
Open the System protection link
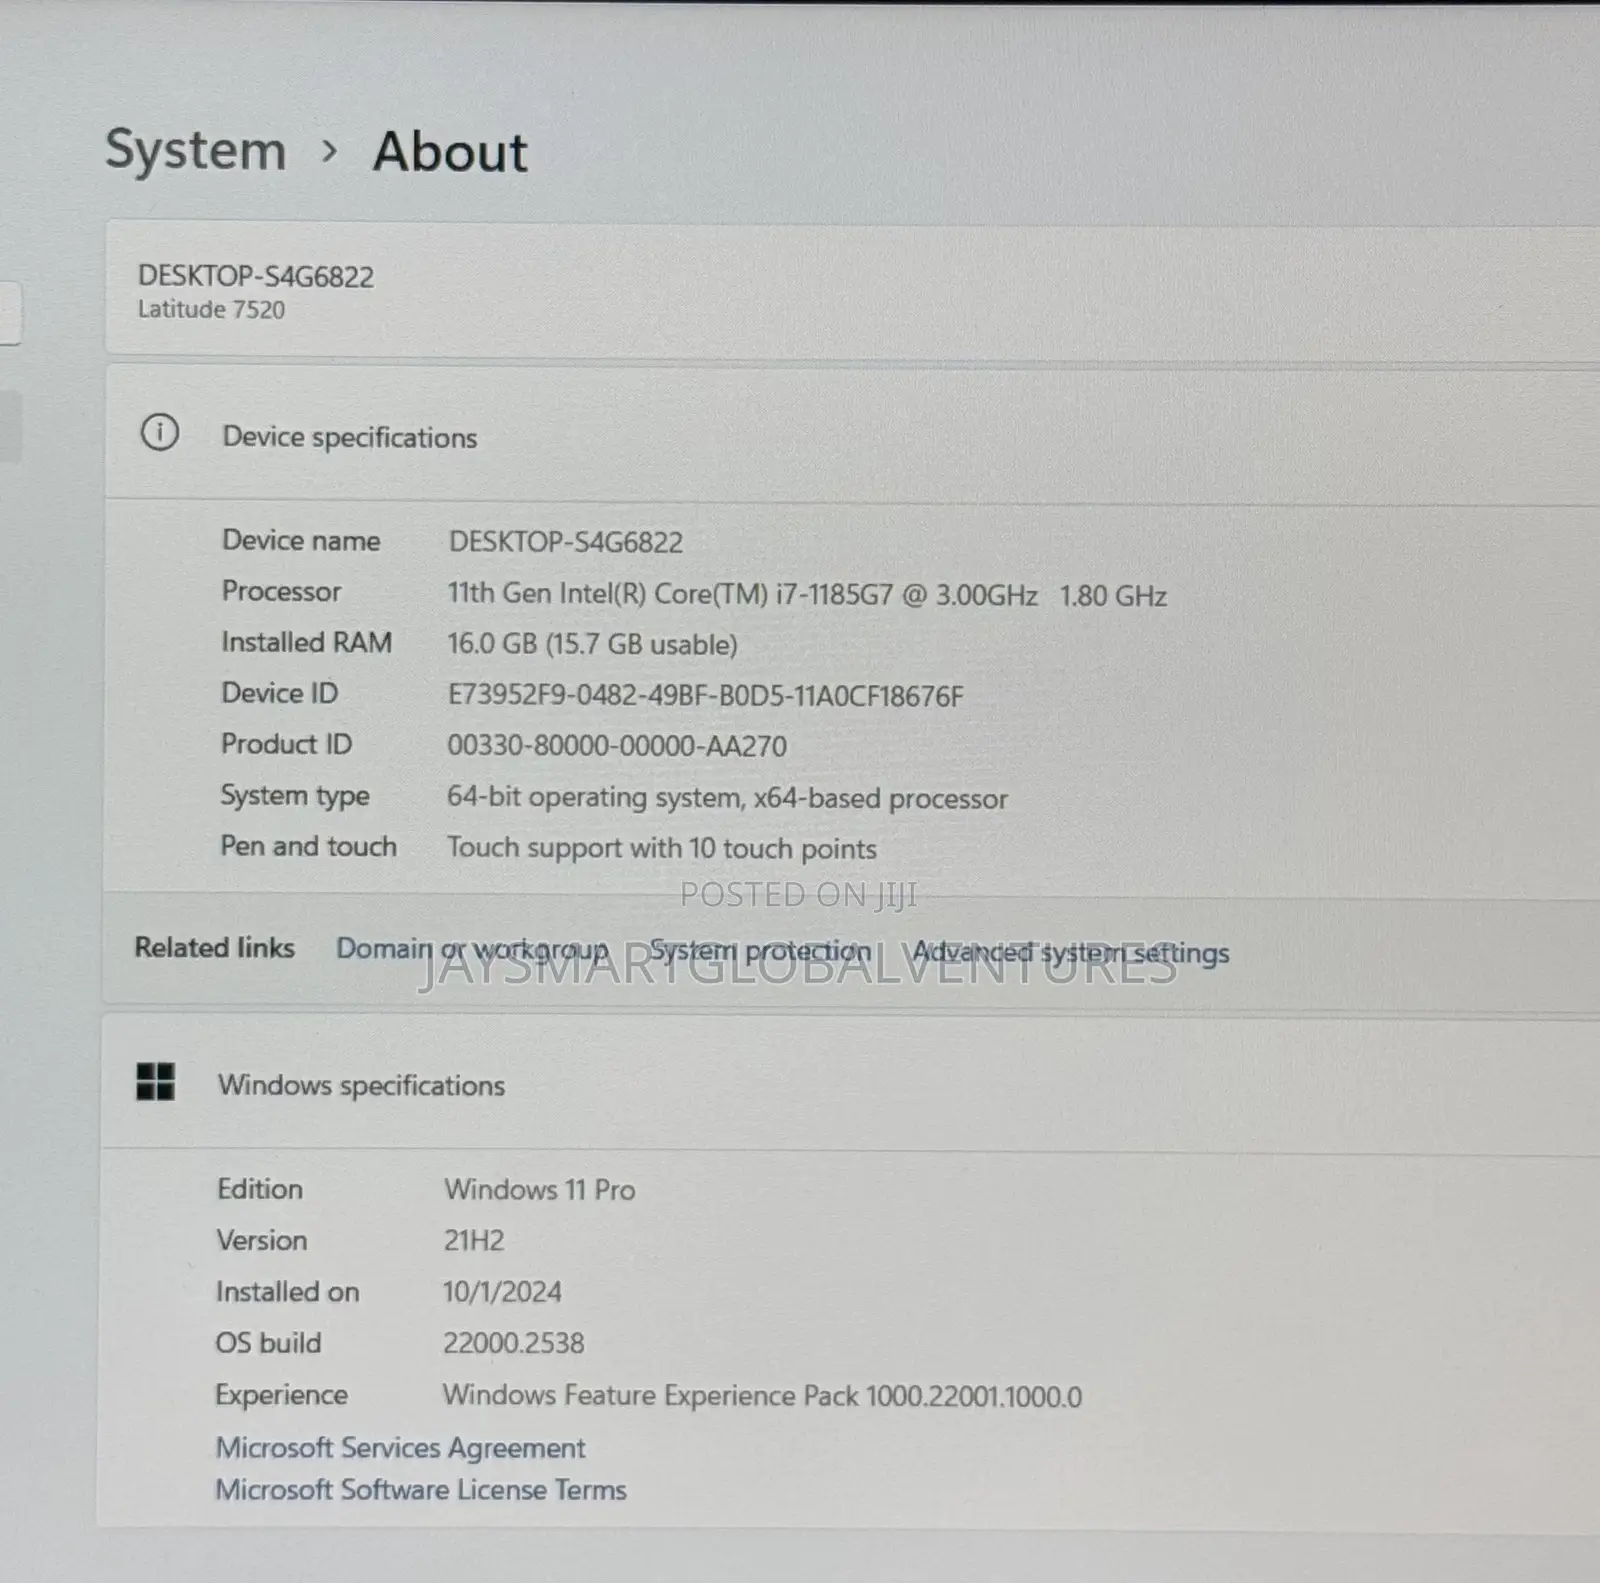(x=760, y=951)
